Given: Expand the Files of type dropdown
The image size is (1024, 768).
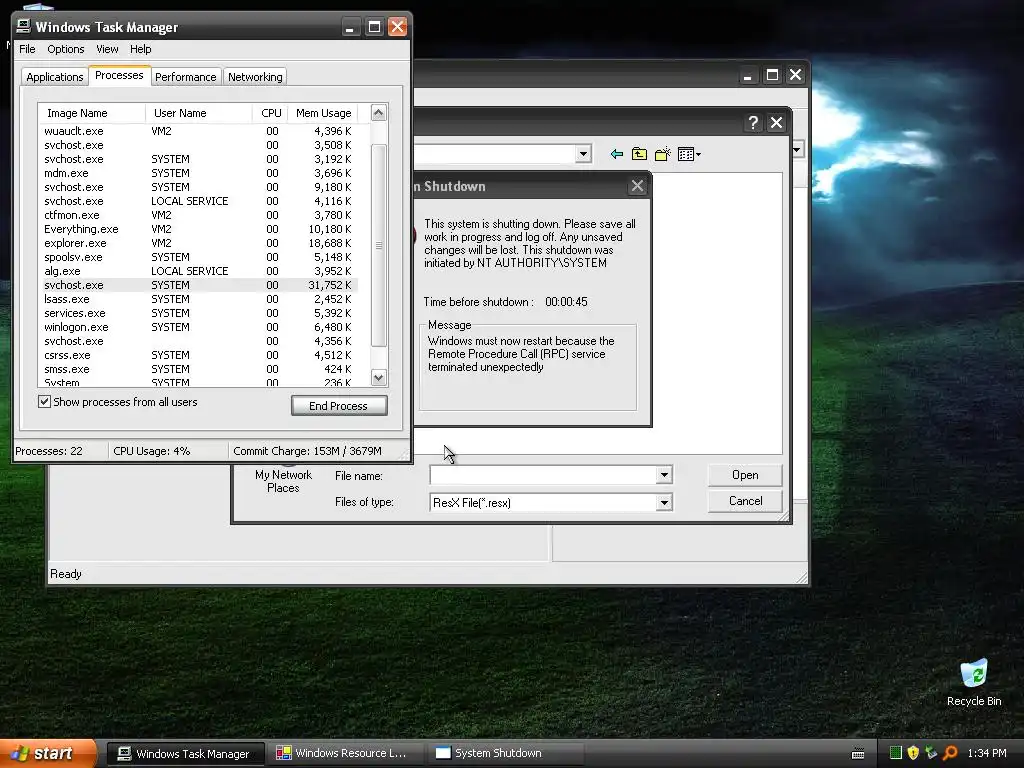Looking at the screenshot, I should pos(664,502).
